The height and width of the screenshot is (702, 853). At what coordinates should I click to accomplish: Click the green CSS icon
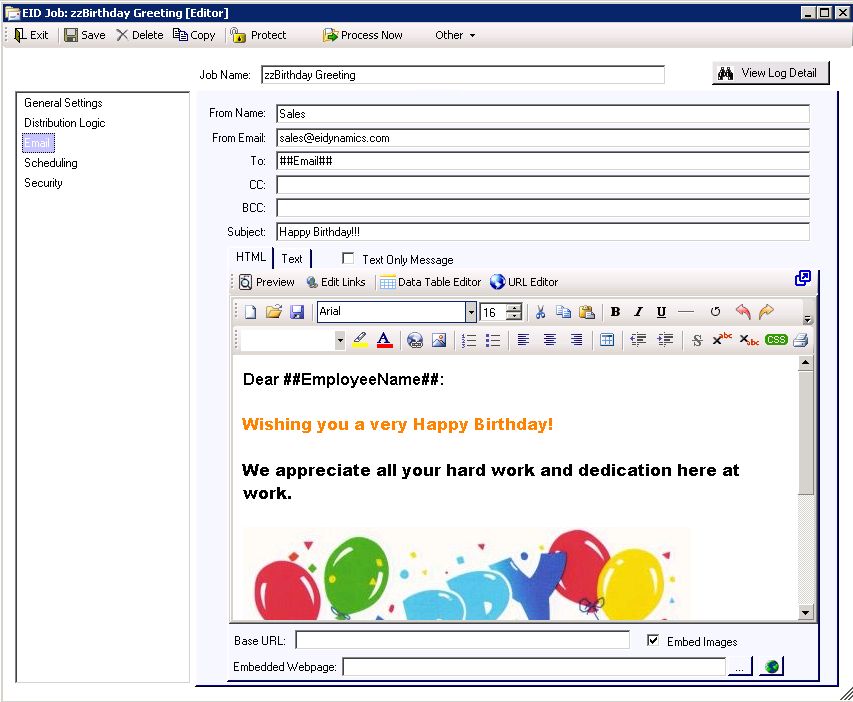click(x=776, y=340)
